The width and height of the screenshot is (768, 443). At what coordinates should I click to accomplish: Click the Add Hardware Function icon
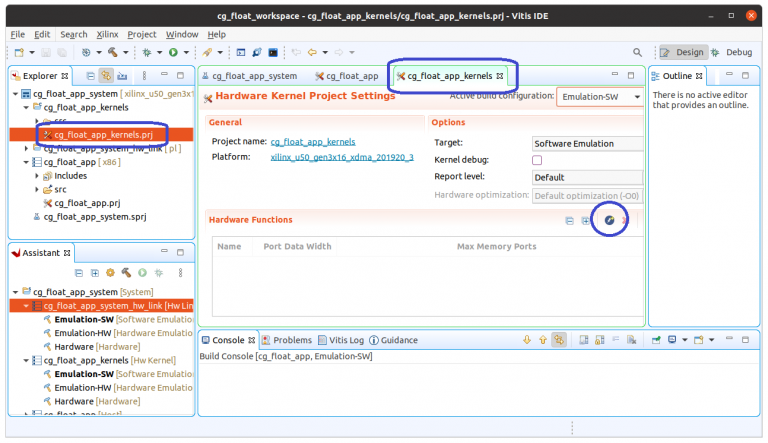pyautogui.click(x=609, y=220)
